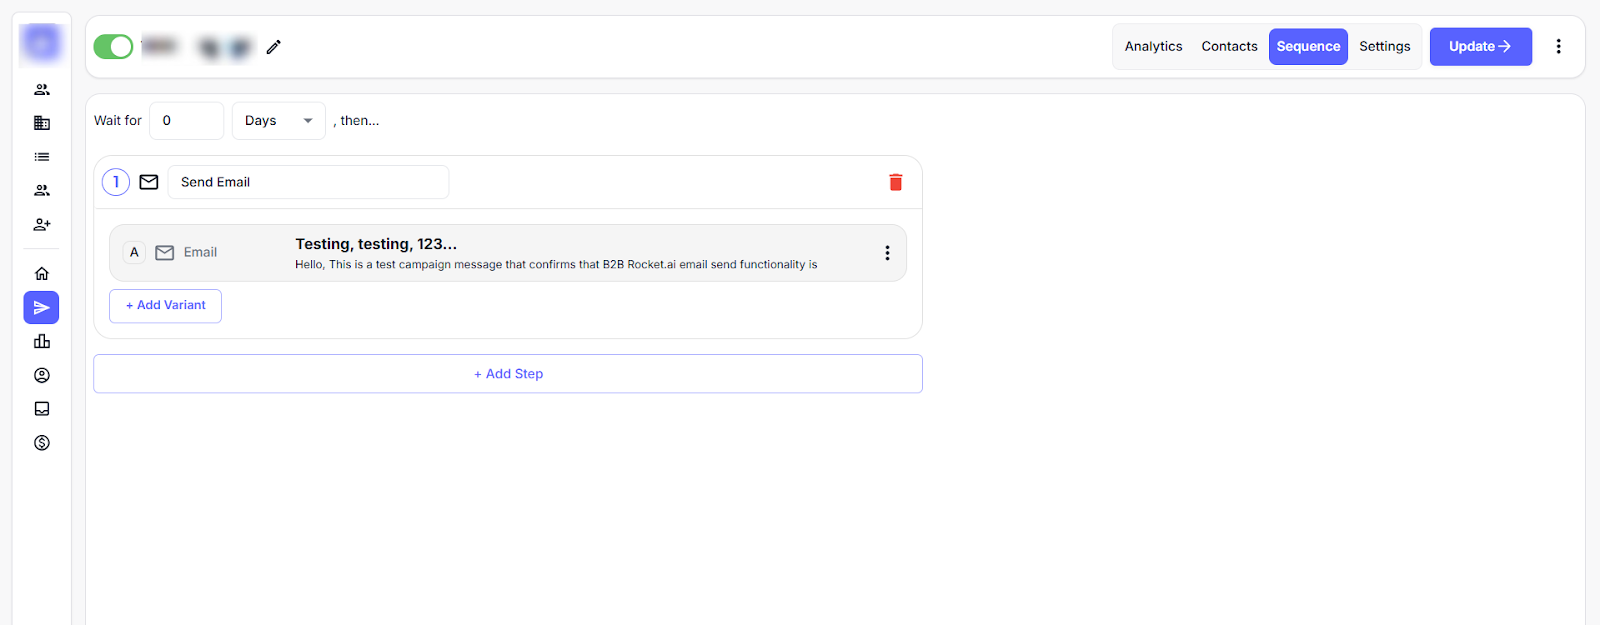Click the + Add Variant button
The width and height of the screenshot is (1600, 625).
coord(165,306)
